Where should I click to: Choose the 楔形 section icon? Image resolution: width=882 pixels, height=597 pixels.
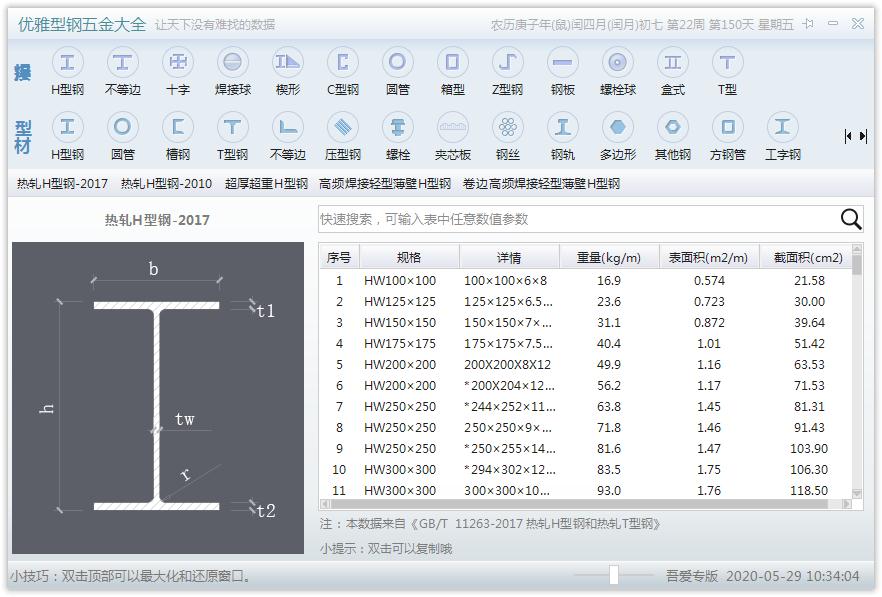click(x=287, y=62)
